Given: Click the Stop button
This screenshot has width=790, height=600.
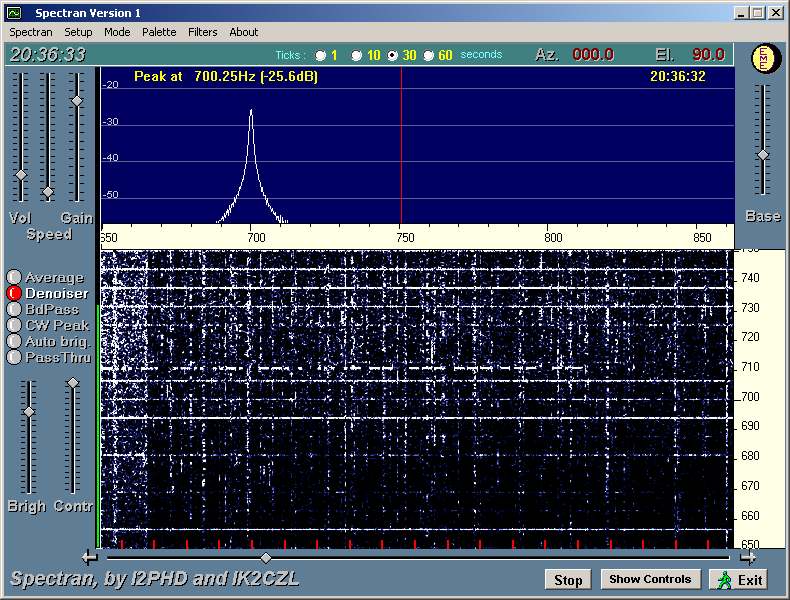Looking at the screenshot, I should pos(568,580).
